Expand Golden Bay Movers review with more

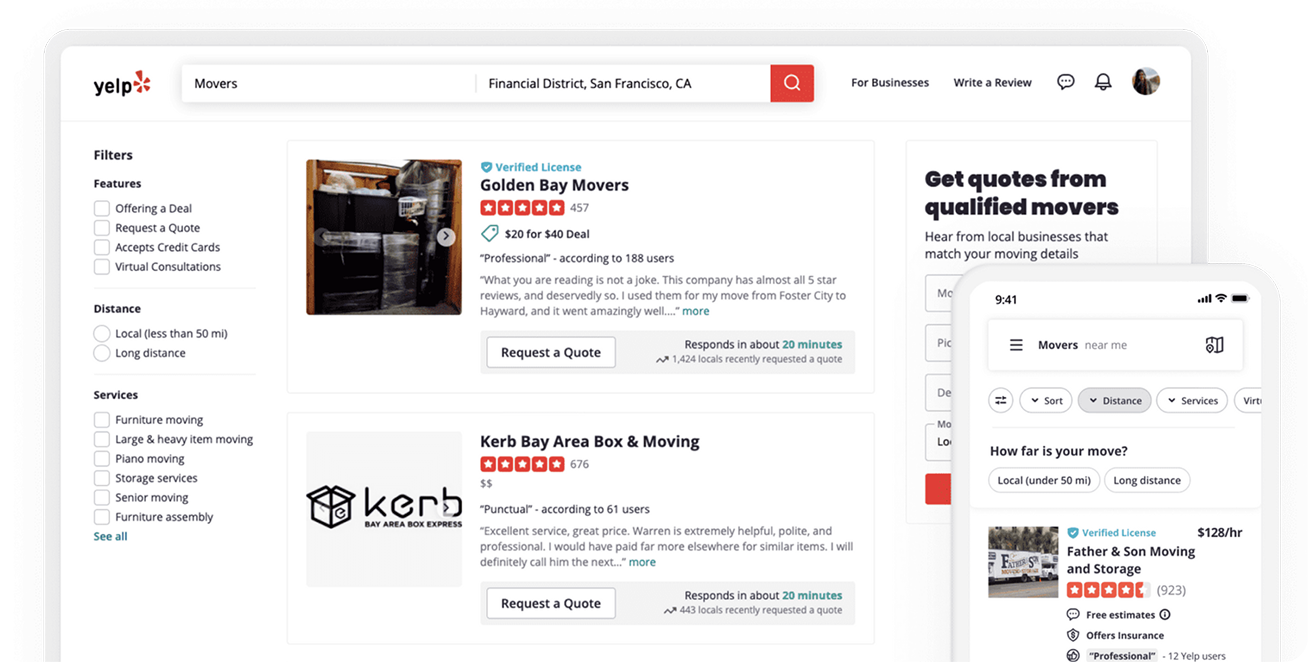coord(696,311)
